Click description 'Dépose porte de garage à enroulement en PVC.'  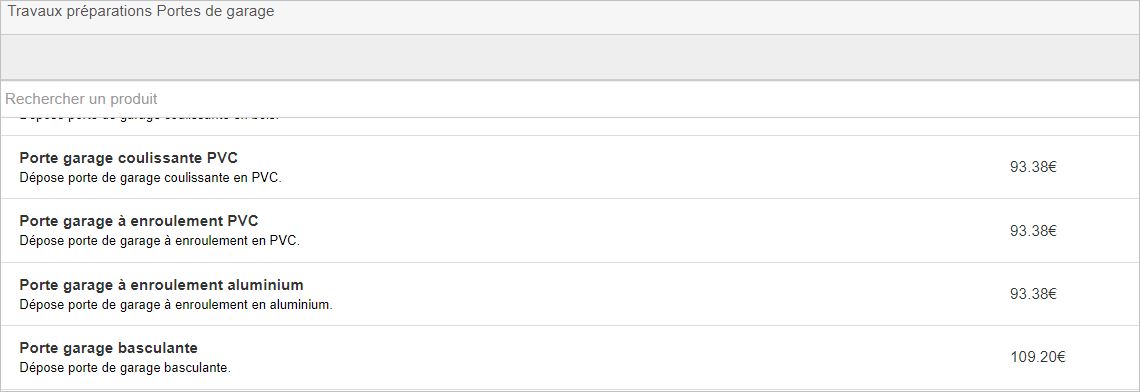click(160, 241)
